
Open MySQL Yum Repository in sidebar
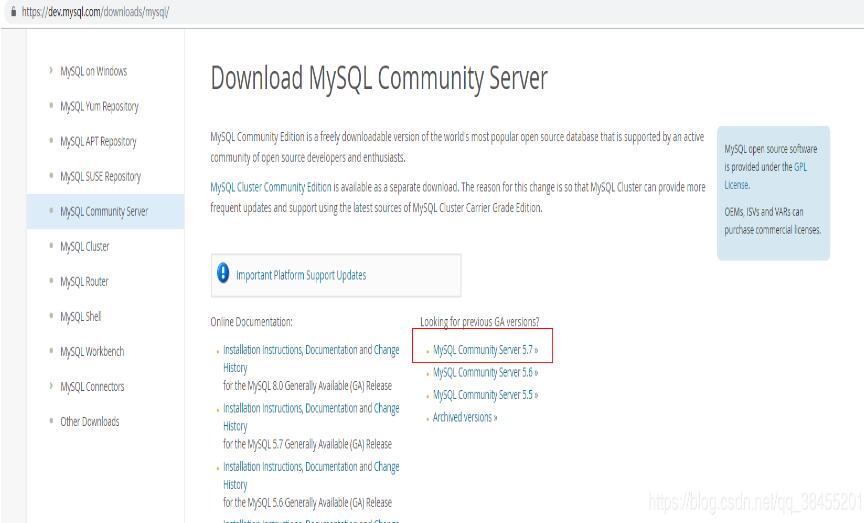click(x=99, y=107)
